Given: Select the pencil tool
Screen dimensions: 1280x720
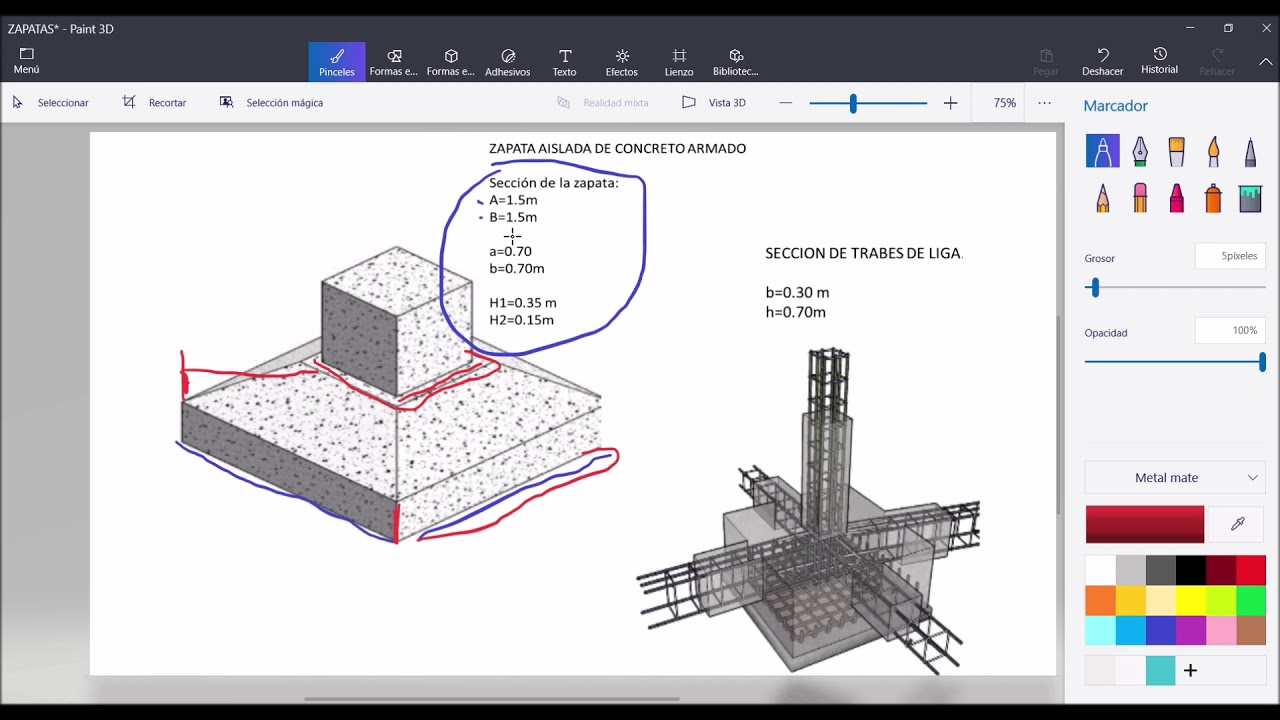Looking at the screenshot, I should click(x=1103, y=197).
